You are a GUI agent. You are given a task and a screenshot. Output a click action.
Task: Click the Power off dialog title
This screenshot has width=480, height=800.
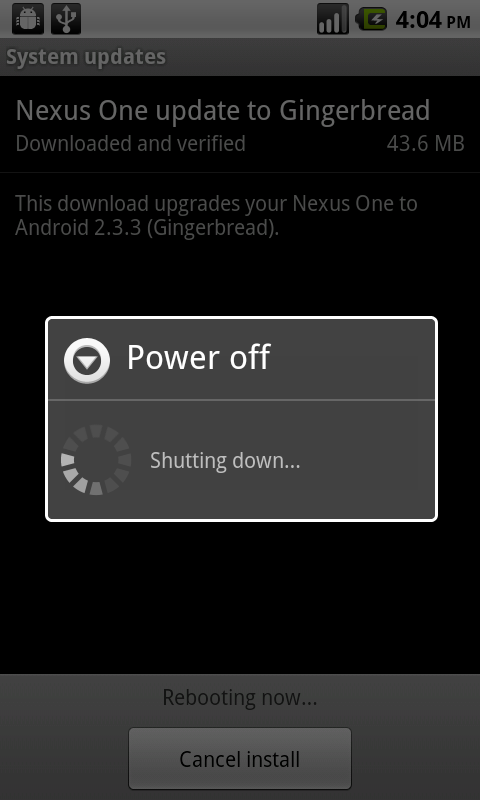[x=198, y=358]
